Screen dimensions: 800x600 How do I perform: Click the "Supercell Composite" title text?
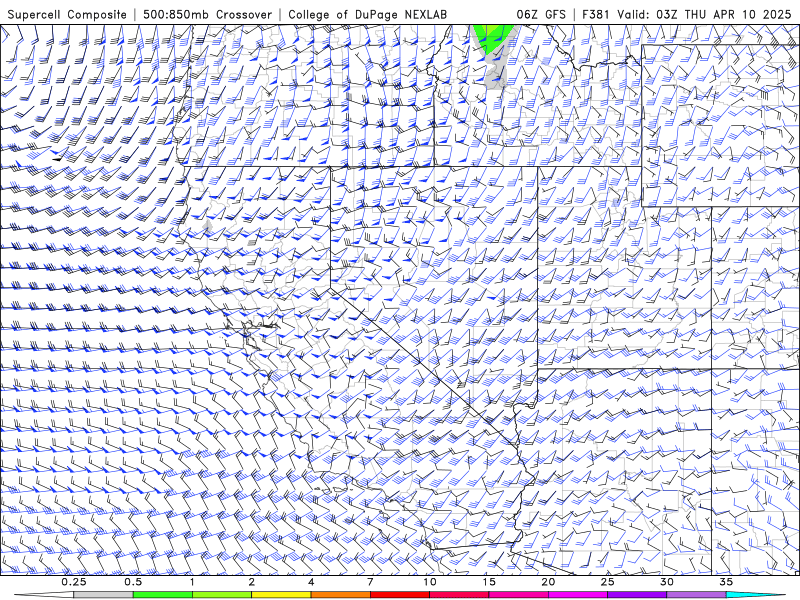pos(67,14)
